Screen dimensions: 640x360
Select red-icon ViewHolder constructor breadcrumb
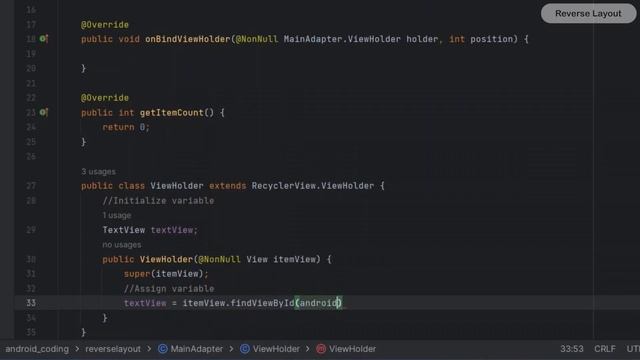pos(352,349)
